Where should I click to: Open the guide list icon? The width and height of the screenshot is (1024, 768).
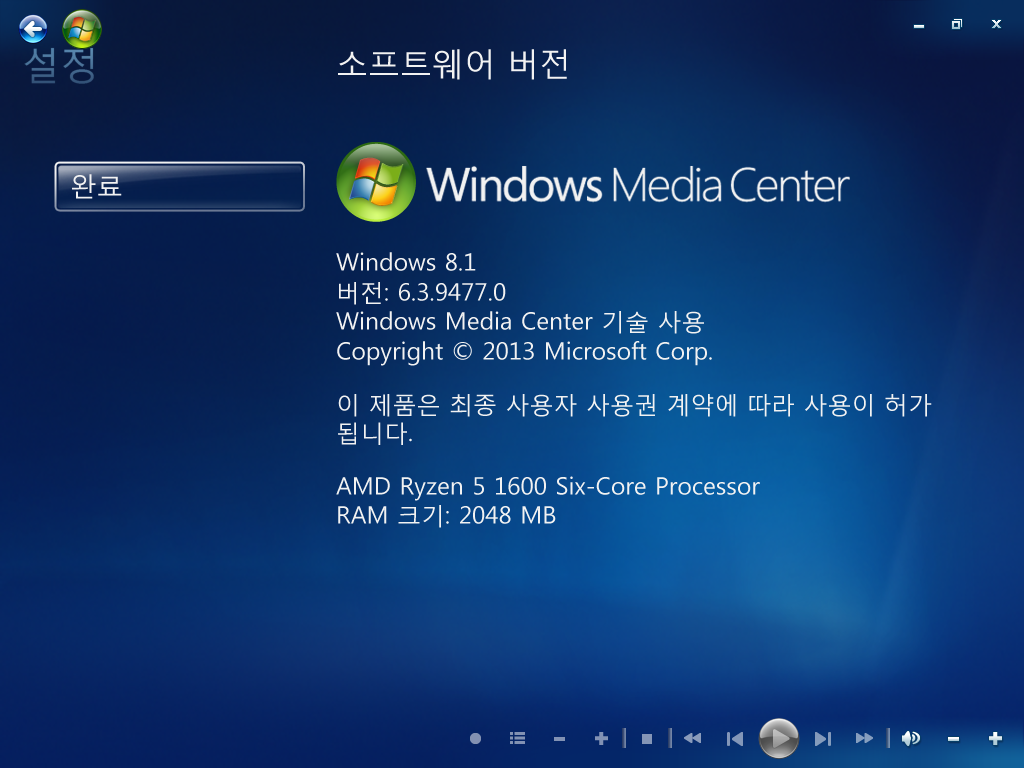tap(517, 739)
